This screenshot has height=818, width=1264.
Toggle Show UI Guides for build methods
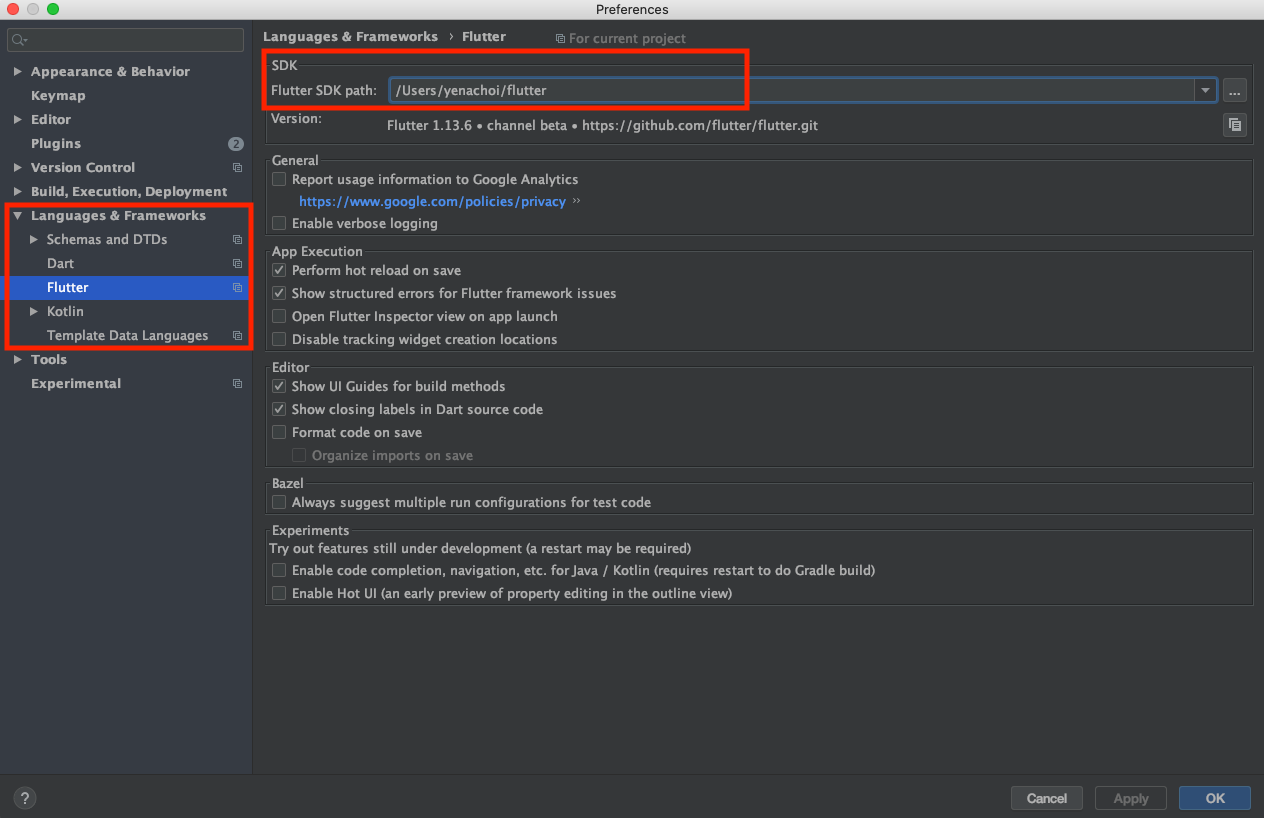coord(279,386)
